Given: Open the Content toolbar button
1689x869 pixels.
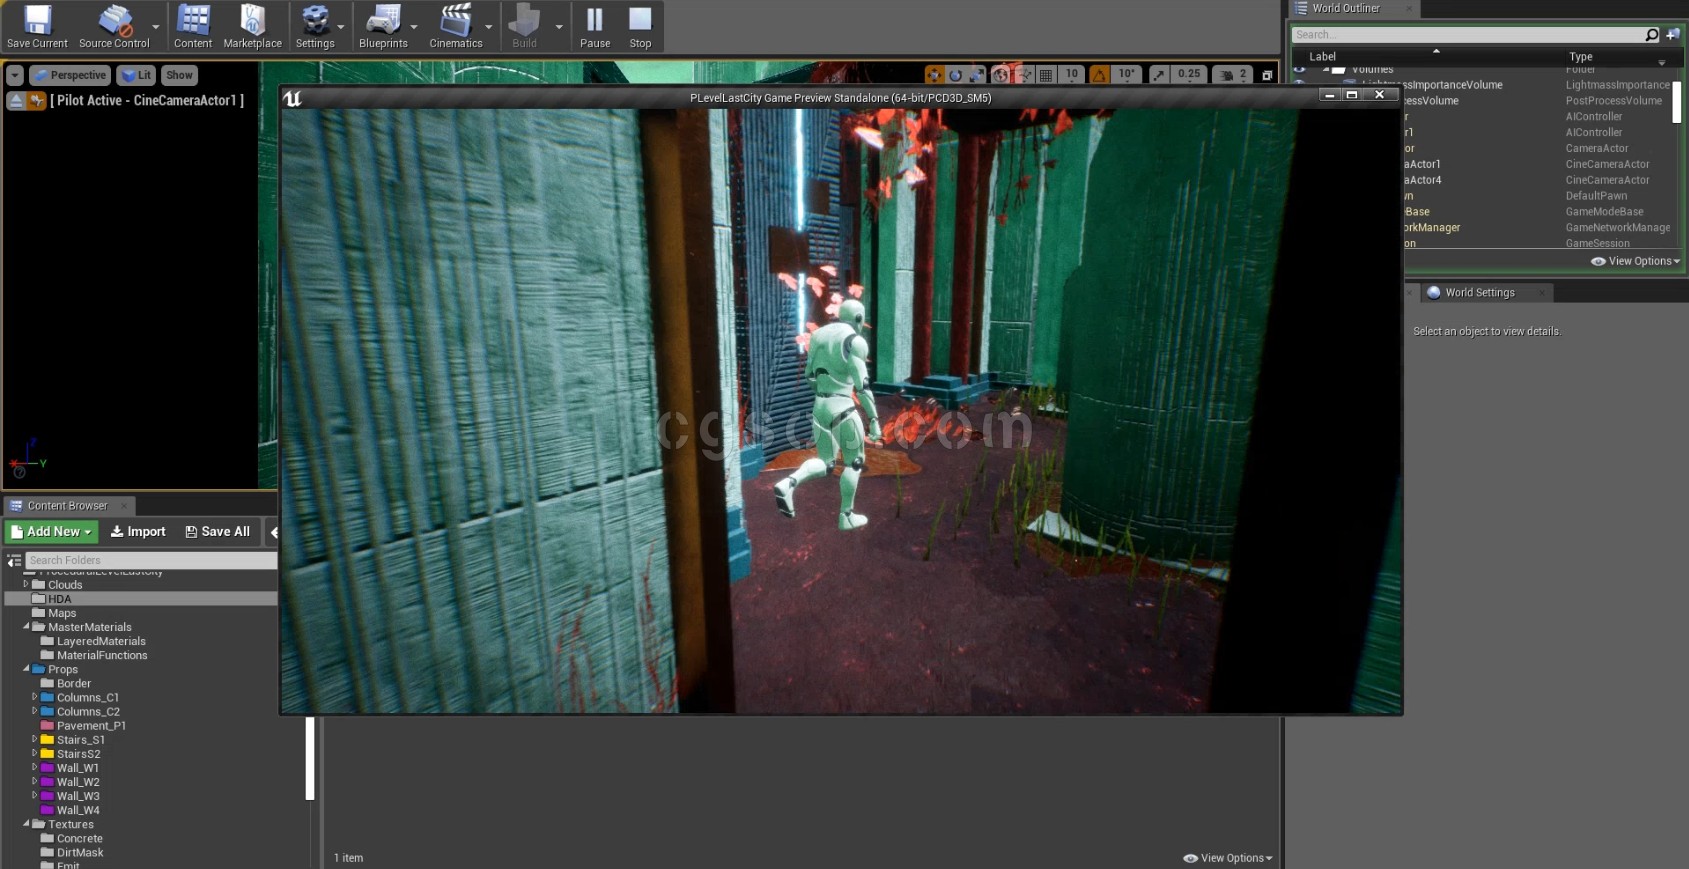Looking at the screenshot, I should click(193, 26).
